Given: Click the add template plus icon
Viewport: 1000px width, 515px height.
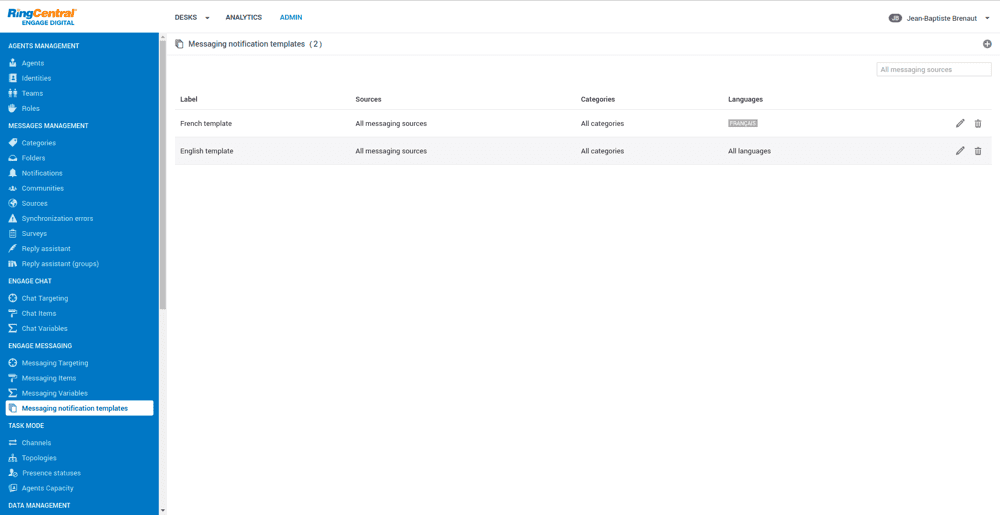Looking at the screenshot, I should click(x=987, y=44).
